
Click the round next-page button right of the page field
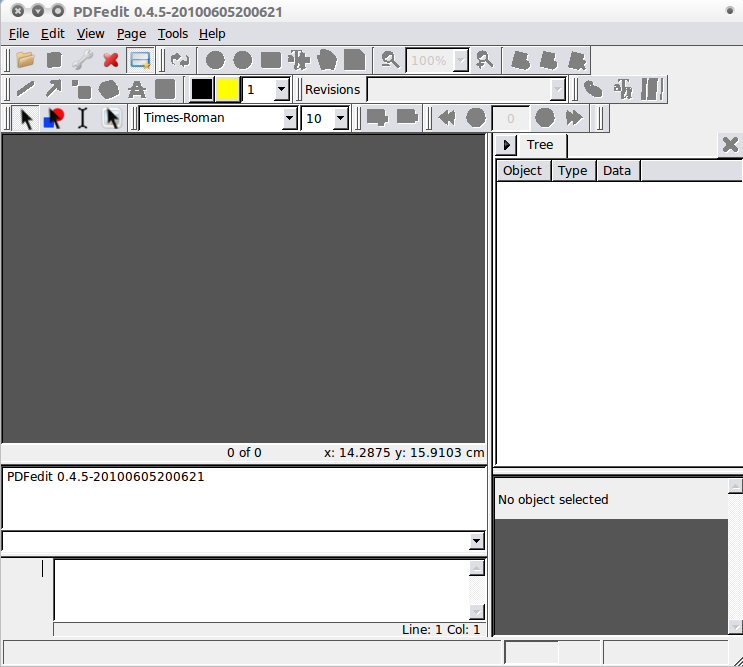point(545,117)
